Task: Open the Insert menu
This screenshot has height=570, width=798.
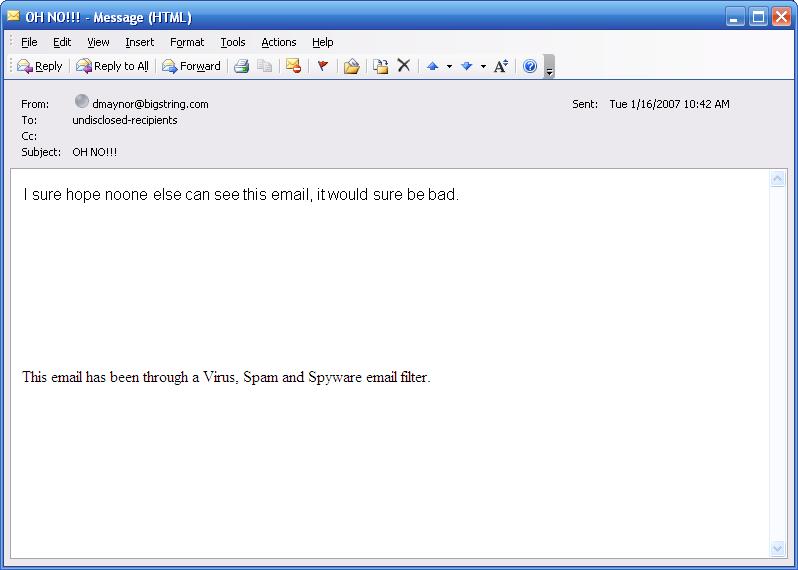Action: (x=139, y=42)
